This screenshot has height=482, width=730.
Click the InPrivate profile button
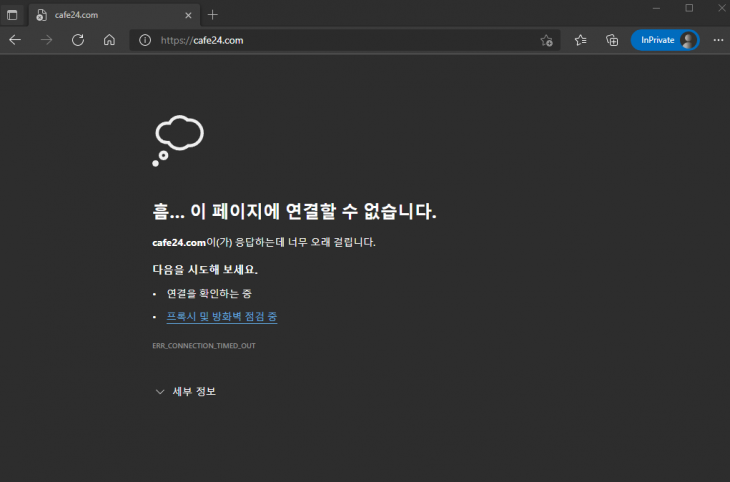665,40
